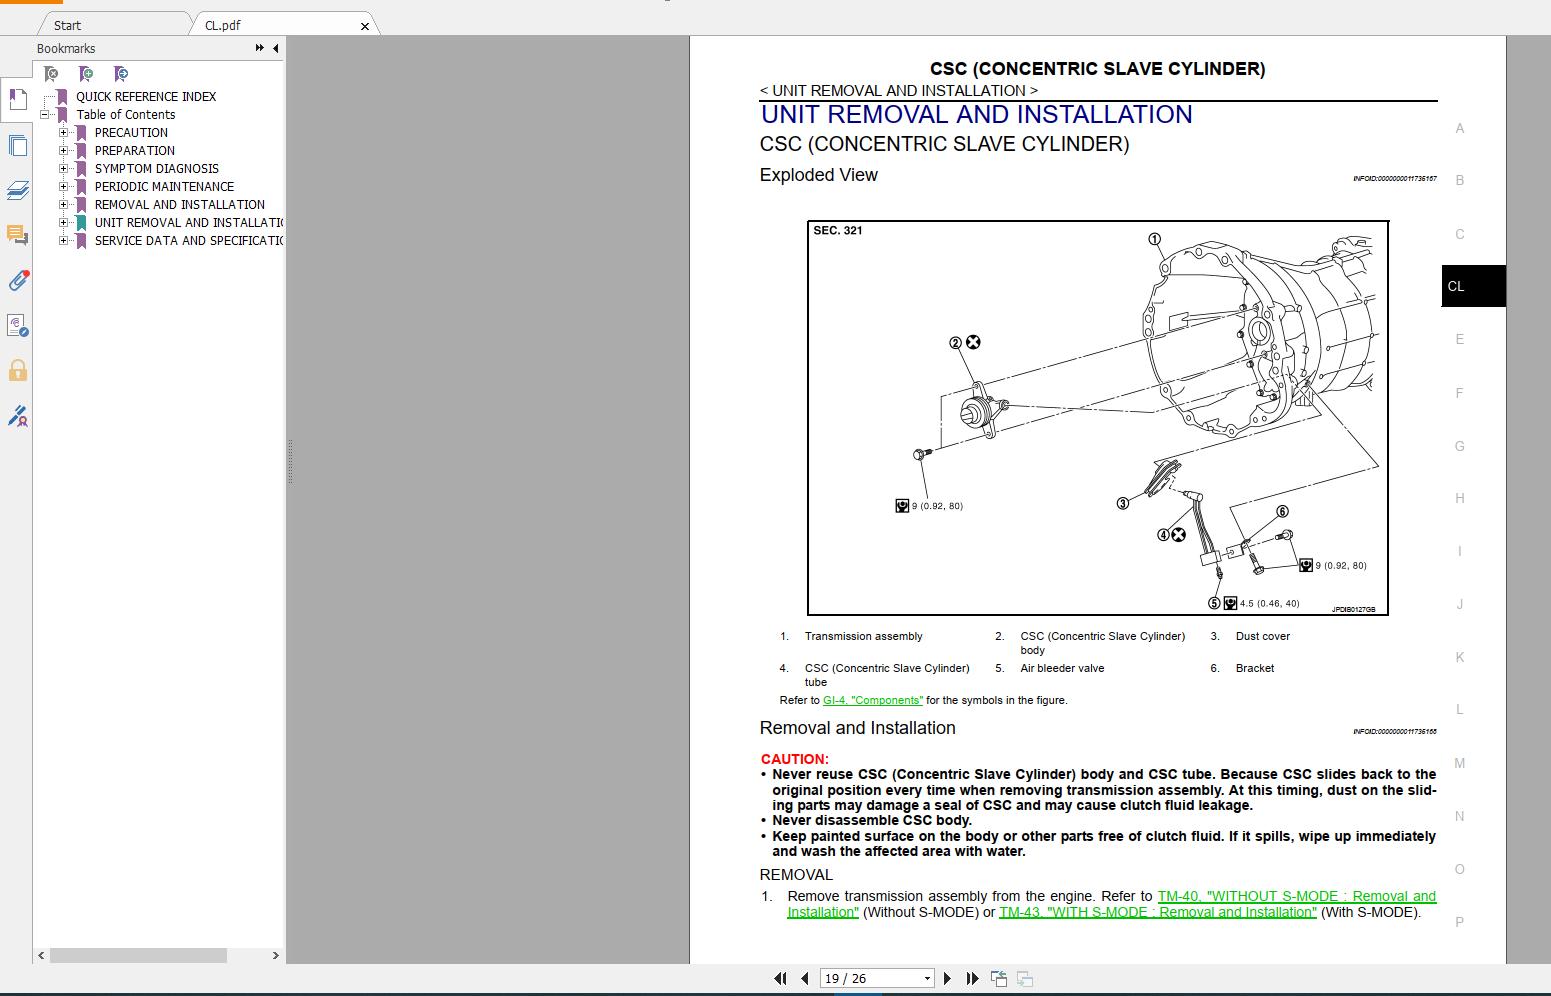Collapse the Table of Contents bookmark
The image size is (1551, 996).
pyautogui.click(x=45, y=115)
